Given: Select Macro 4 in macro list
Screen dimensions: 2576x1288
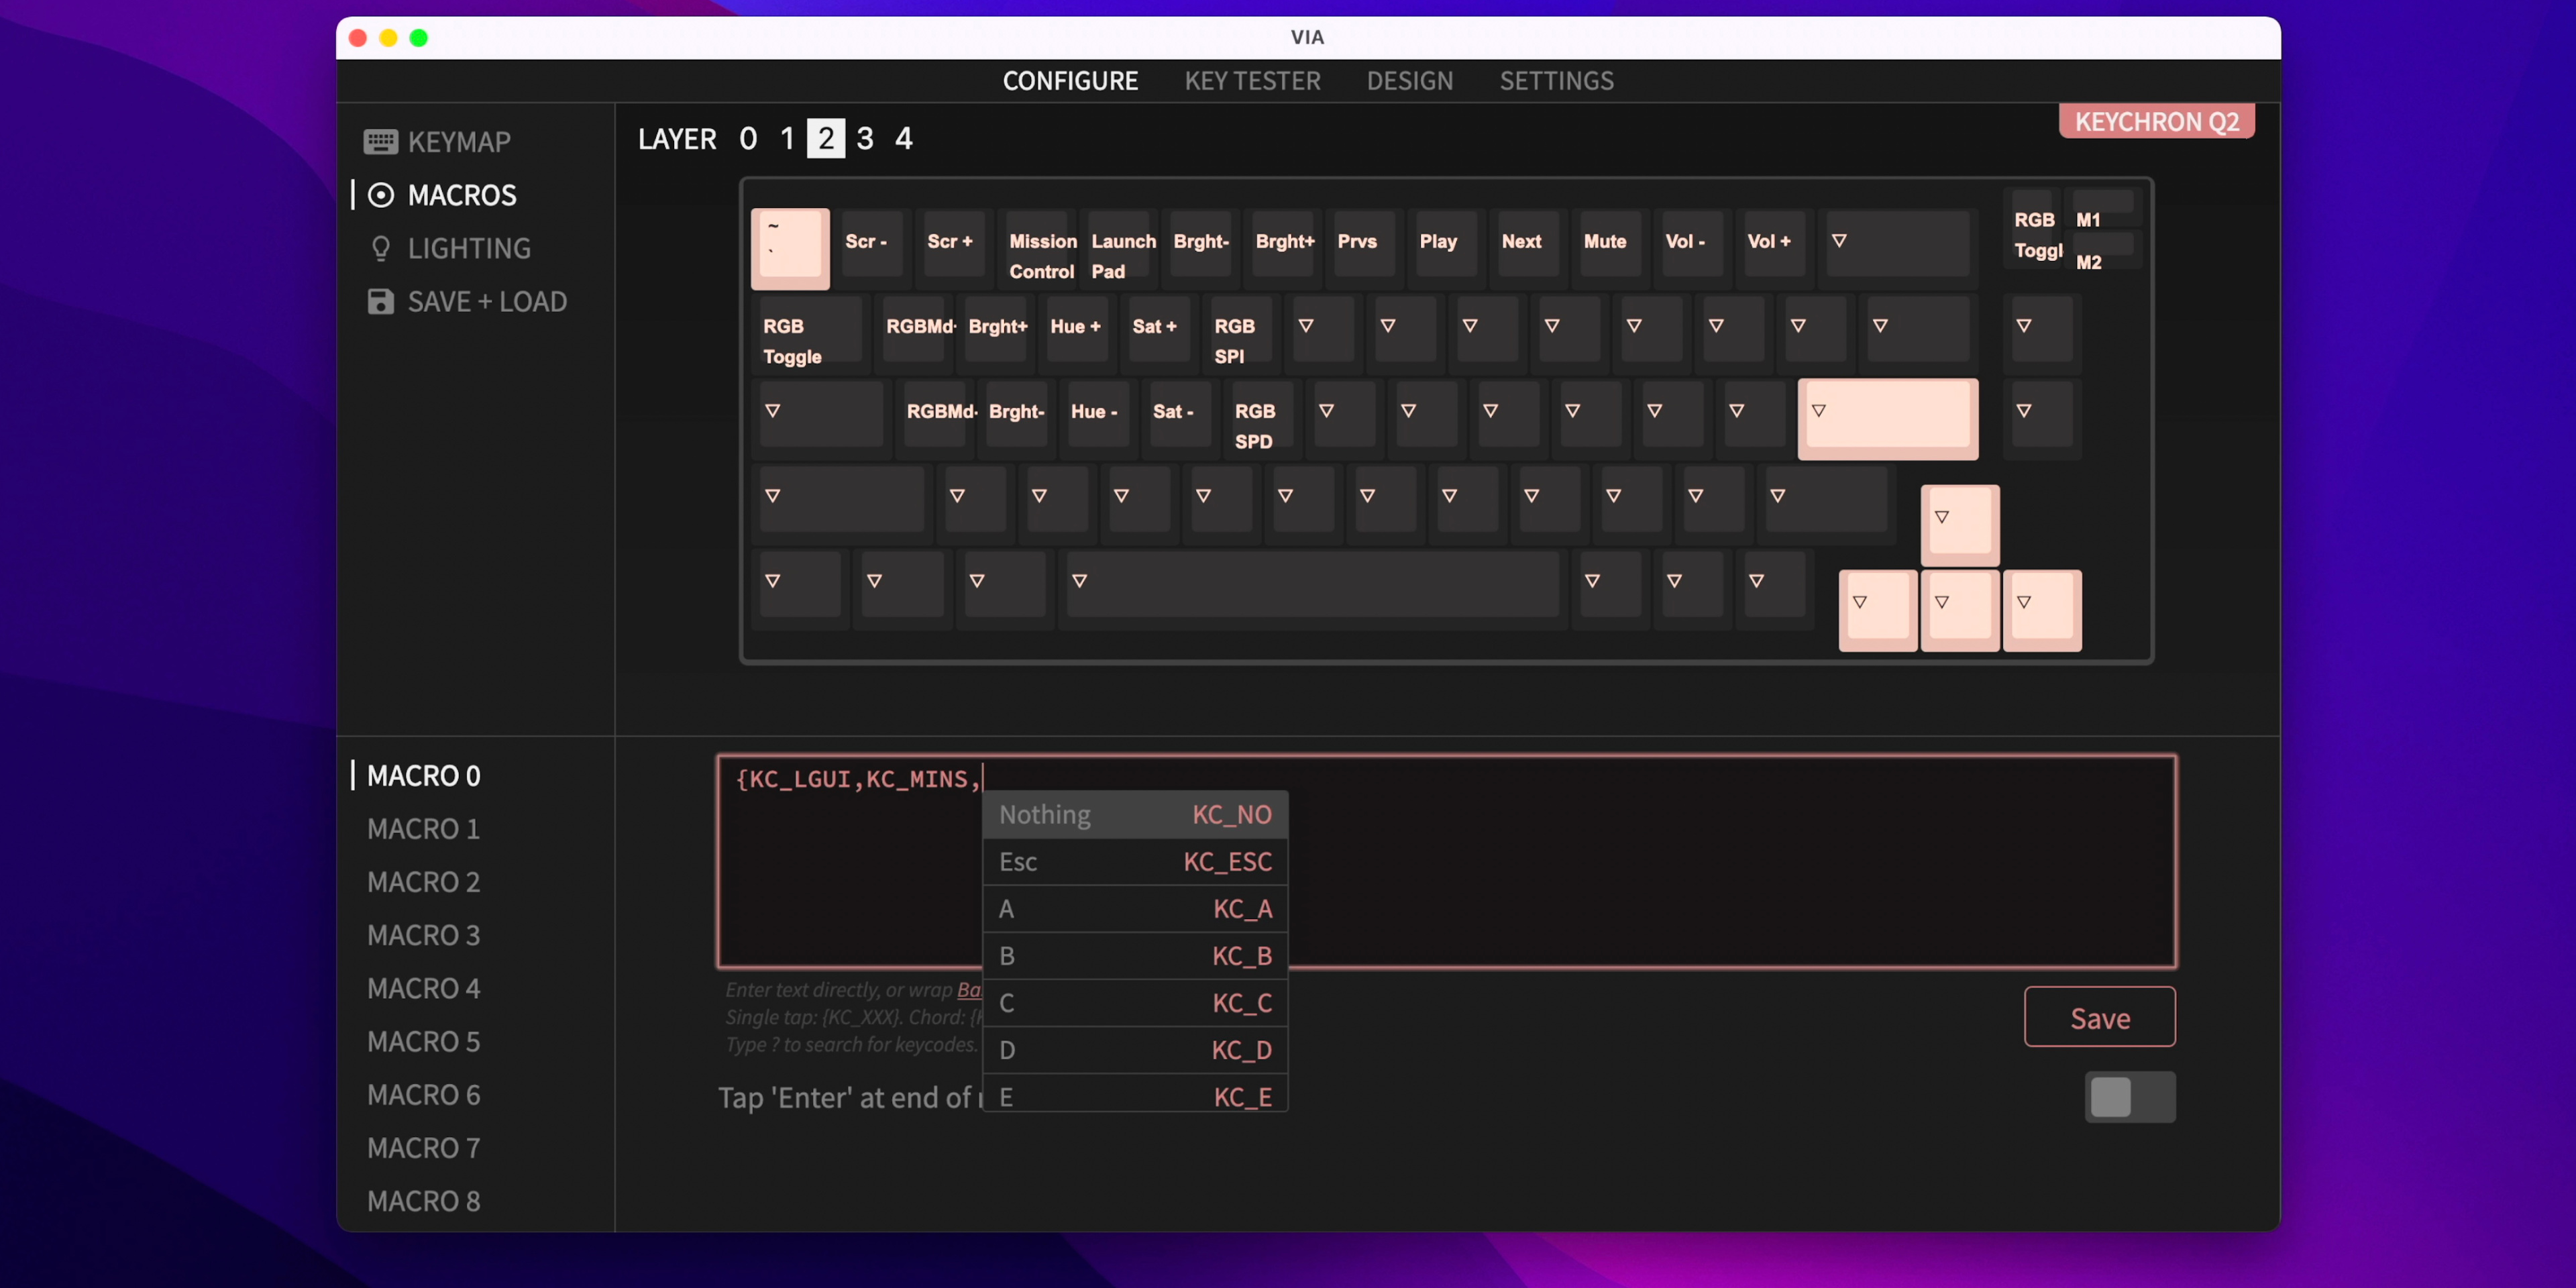Looking at the screenshot, I should pos(423,988).
